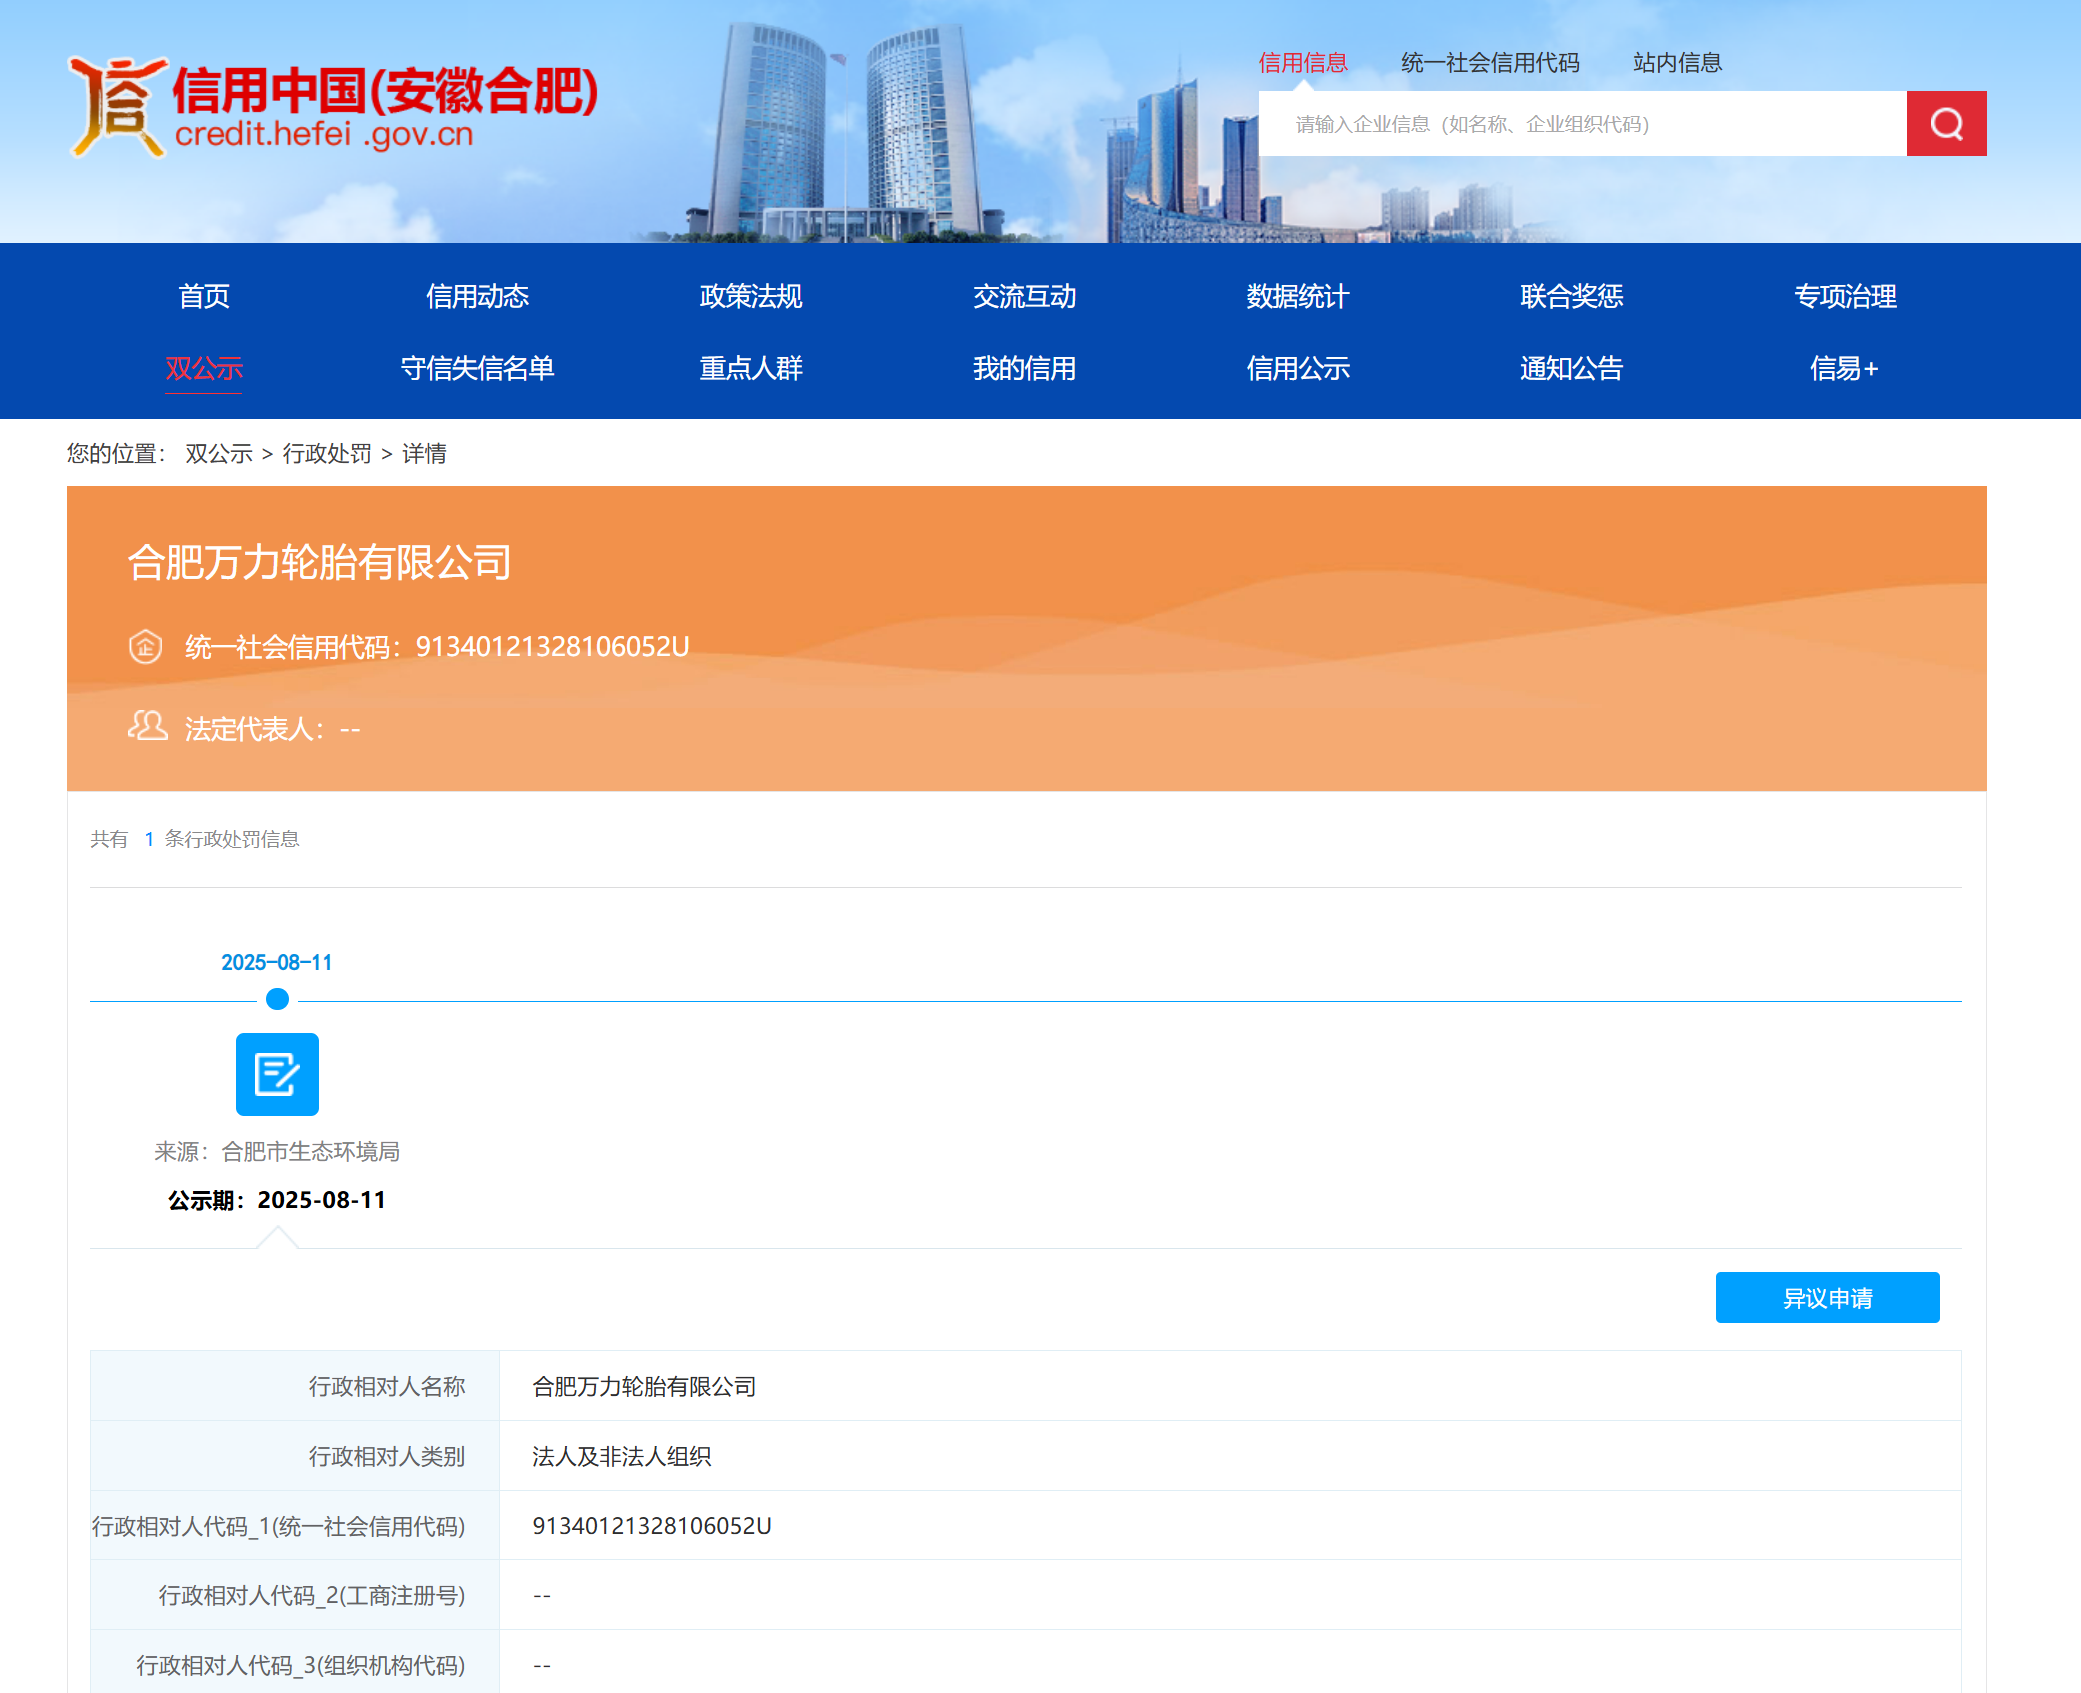The height and width of the screenshot is (1693, 2081).
Task: Click the red search magnifier button
Action: (x=1945, y=123)
